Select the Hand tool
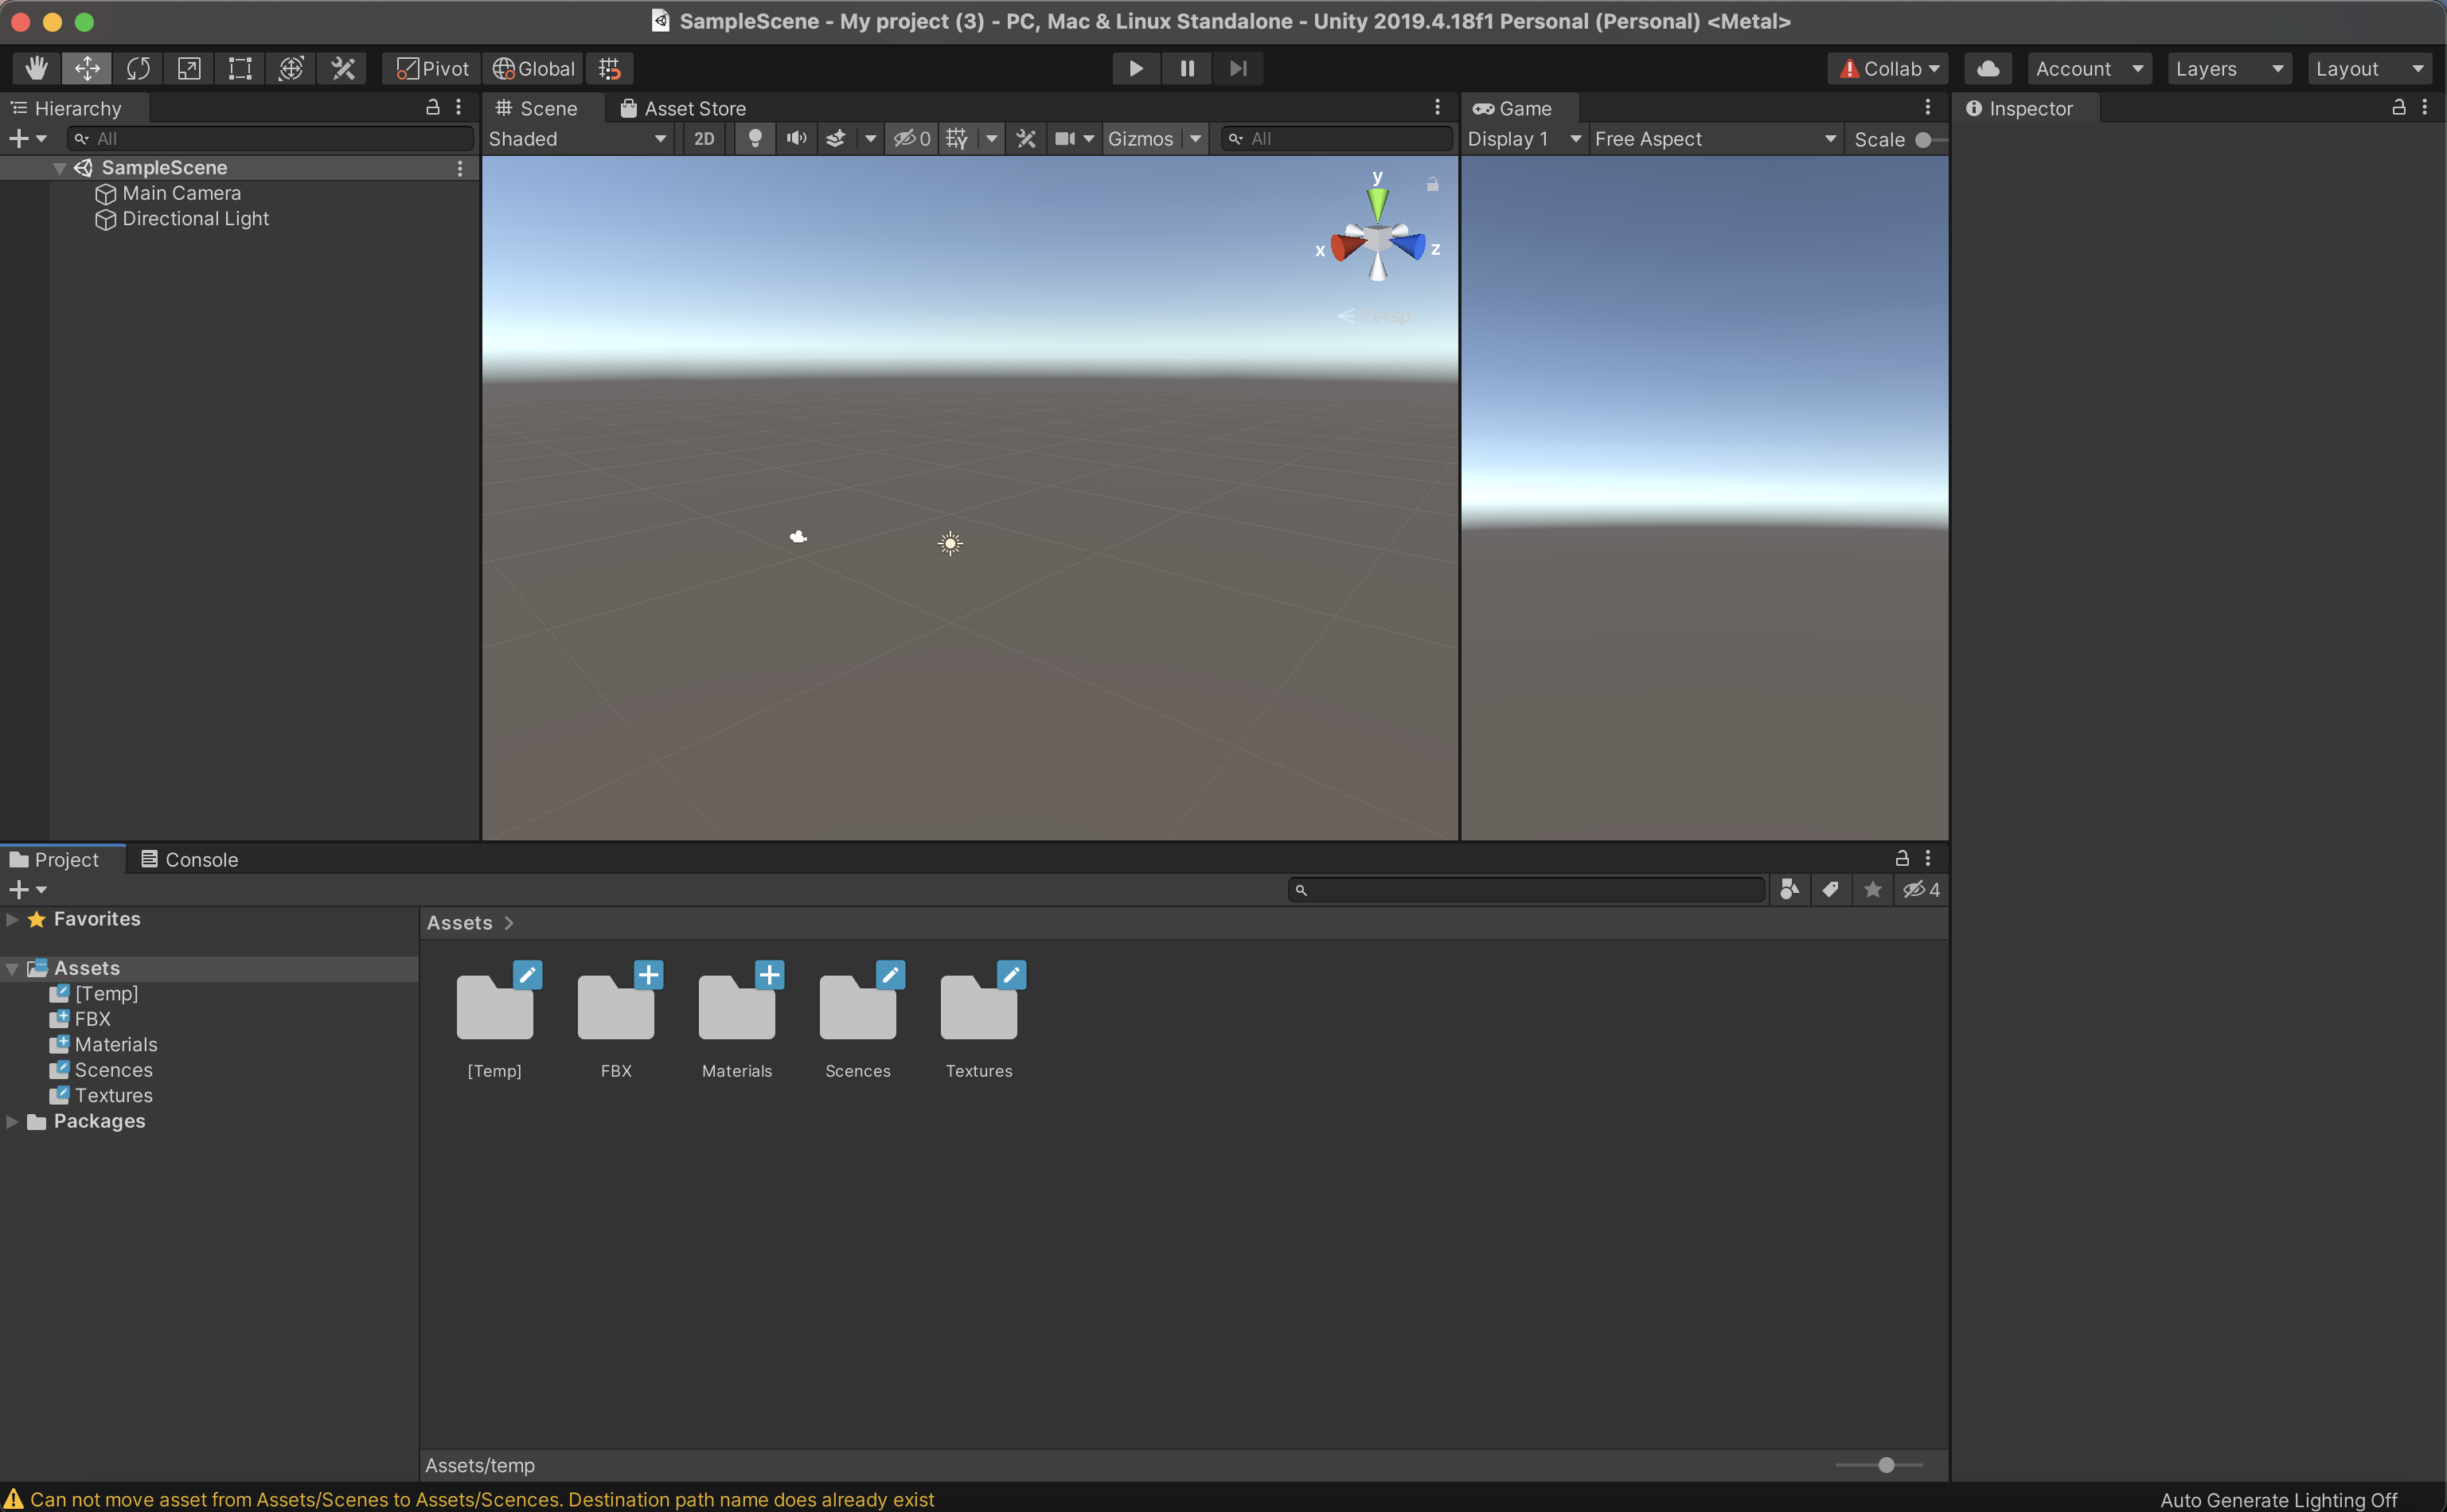The height and width of the screenshot is (1512, 2447). point(36,68)
